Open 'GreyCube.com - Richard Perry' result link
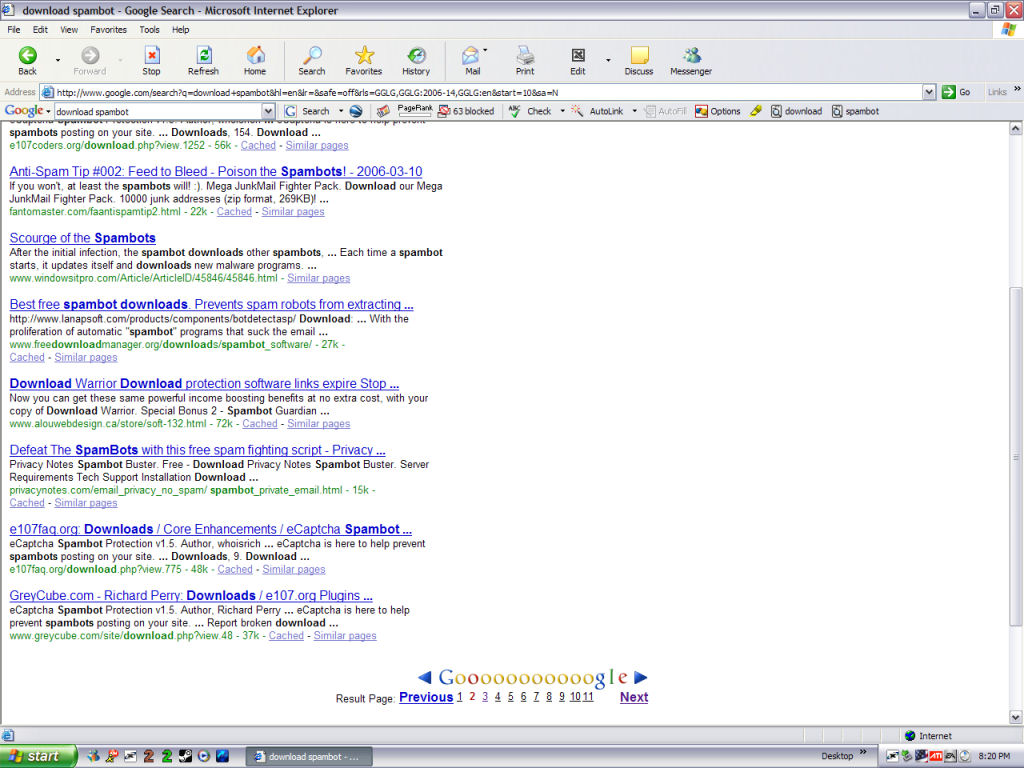The height and width of the screenshot is (768, 1024). click(191, 596)
